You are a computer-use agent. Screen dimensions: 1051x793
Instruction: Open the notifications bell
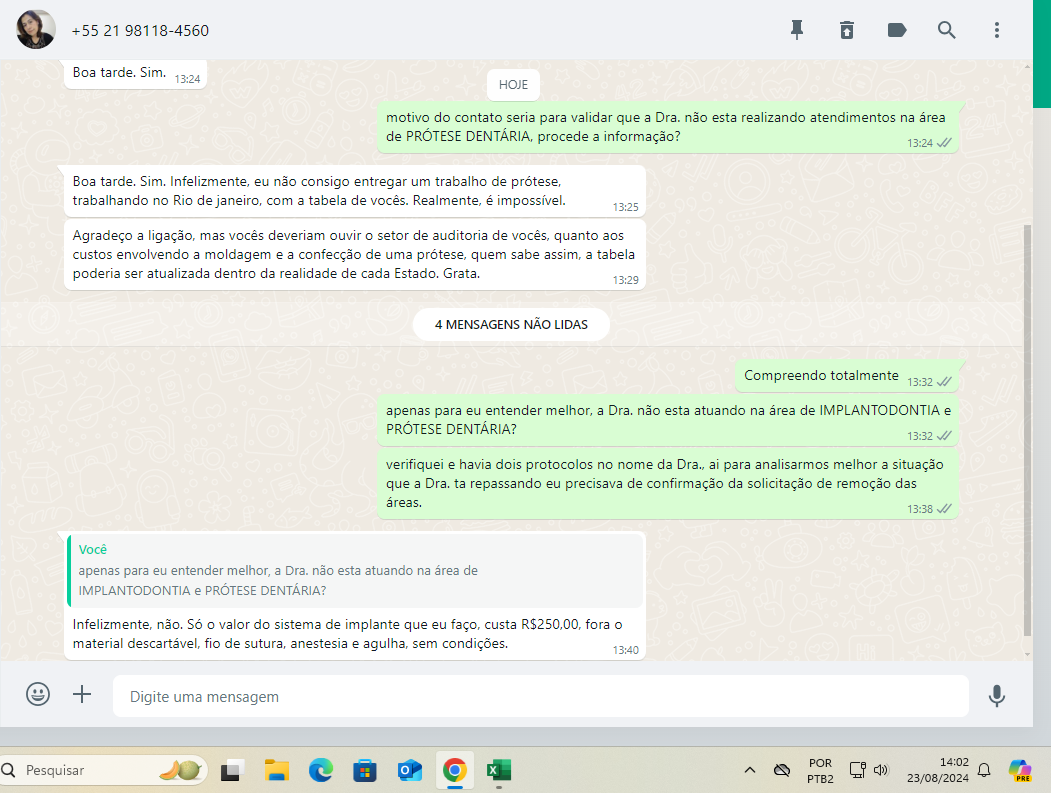[x=984, y=770]
